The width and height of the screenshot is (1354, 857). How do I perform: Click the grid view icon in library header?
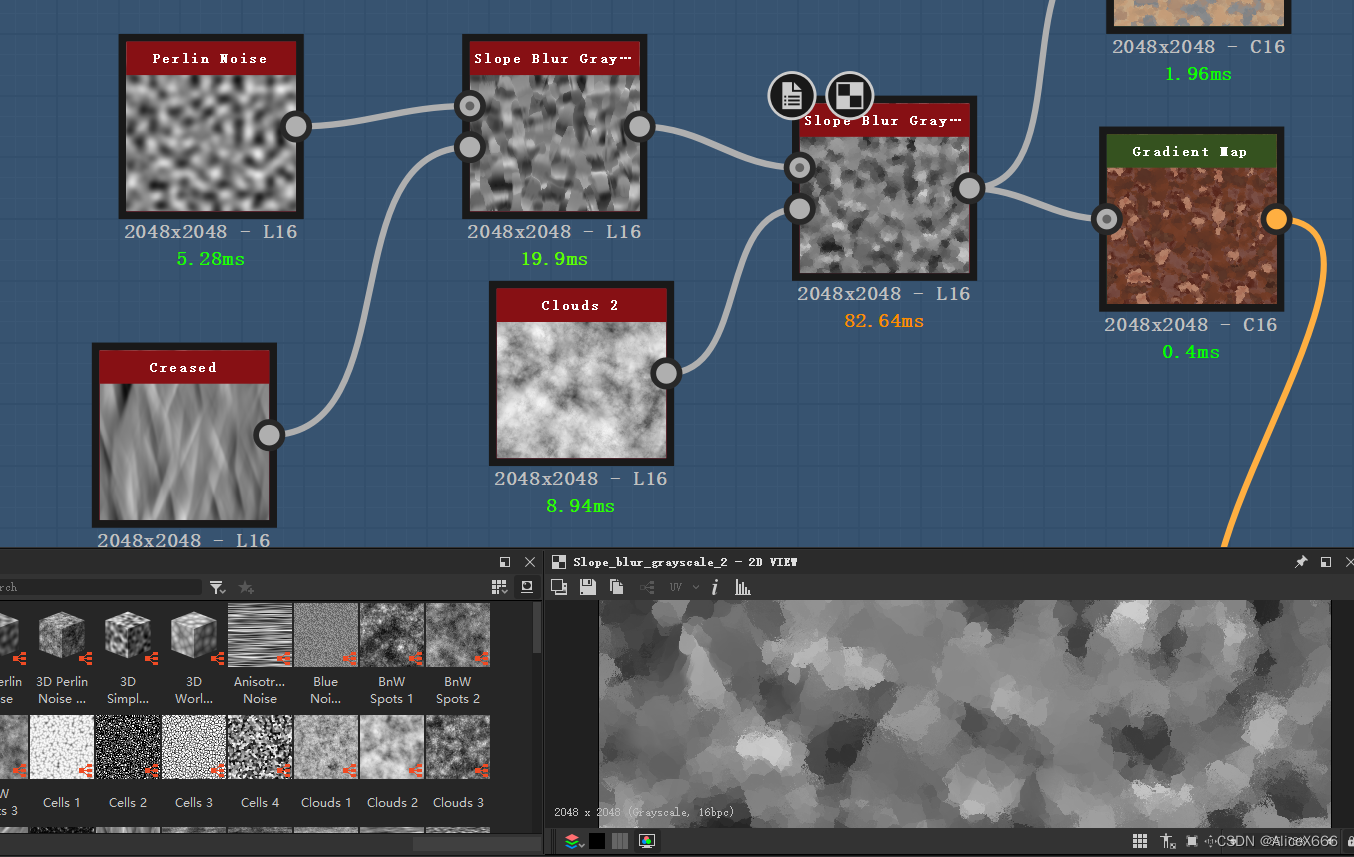499,586
